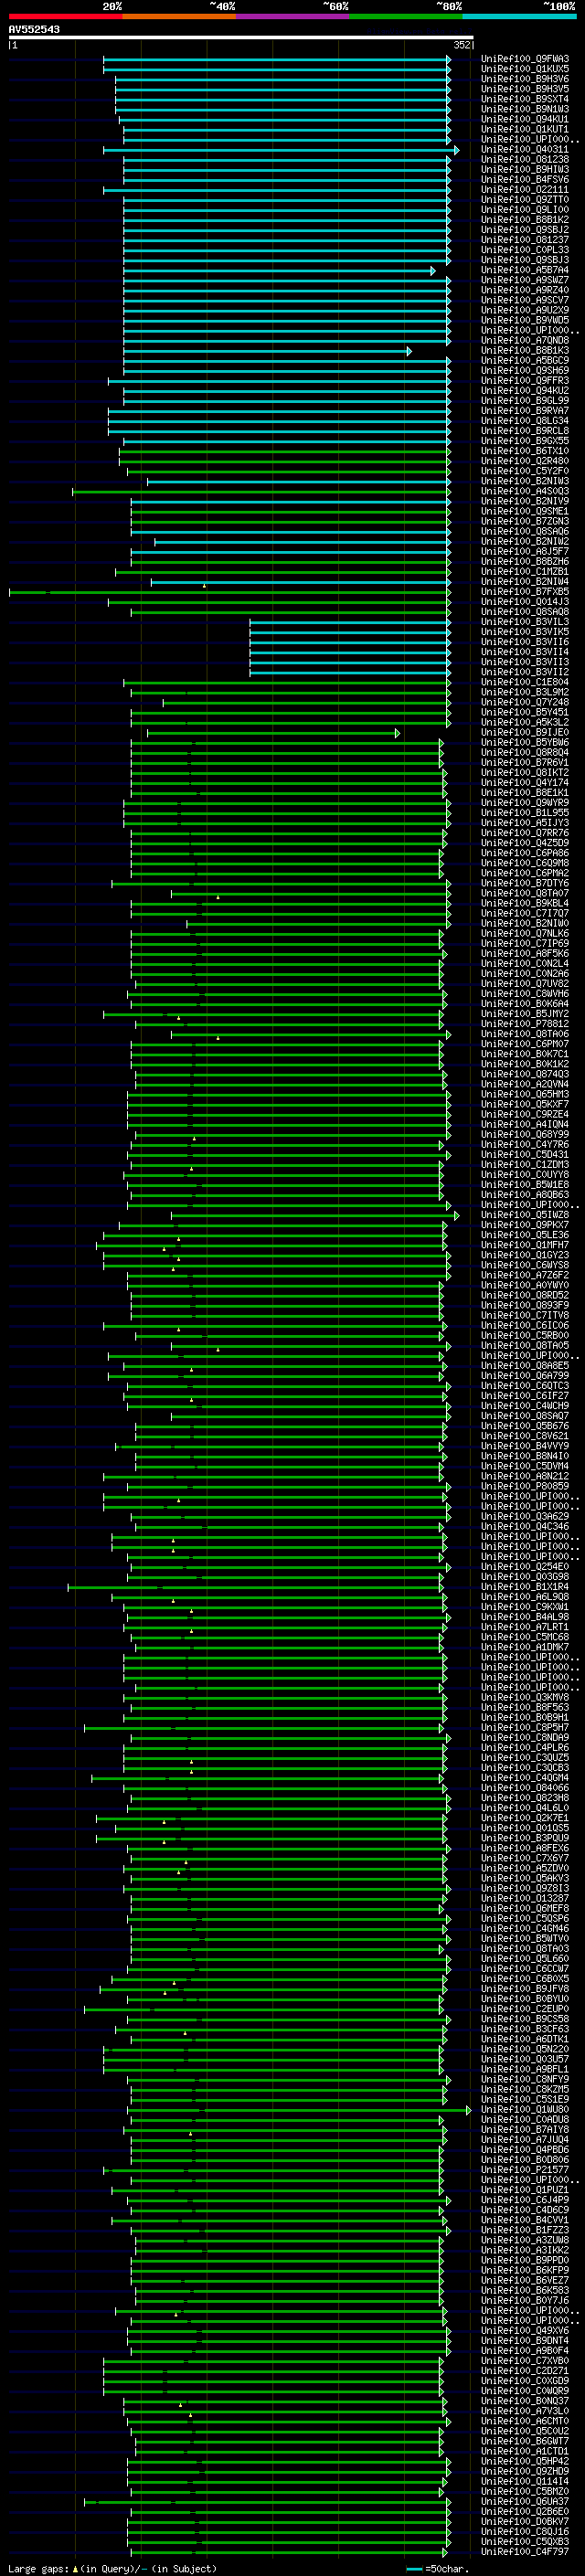Screen dimensions: 585x2576
Task: Click the orange ~40% identity color segment
Action: pyautogui.click(x=179, y=16)
